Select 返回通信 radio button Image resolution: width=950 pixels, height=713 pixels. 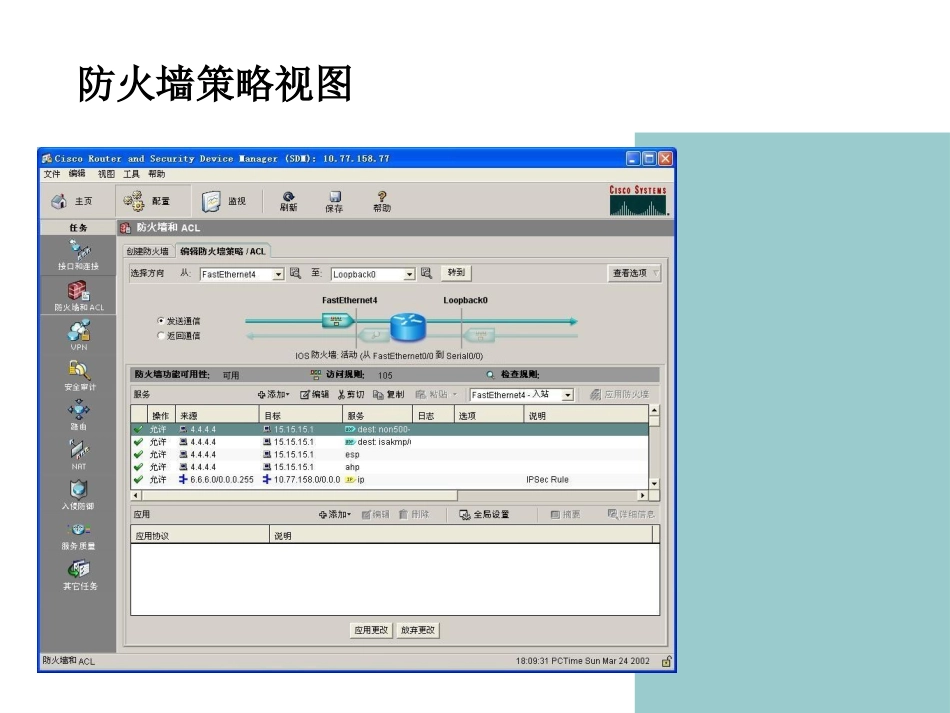pos(161,335)
